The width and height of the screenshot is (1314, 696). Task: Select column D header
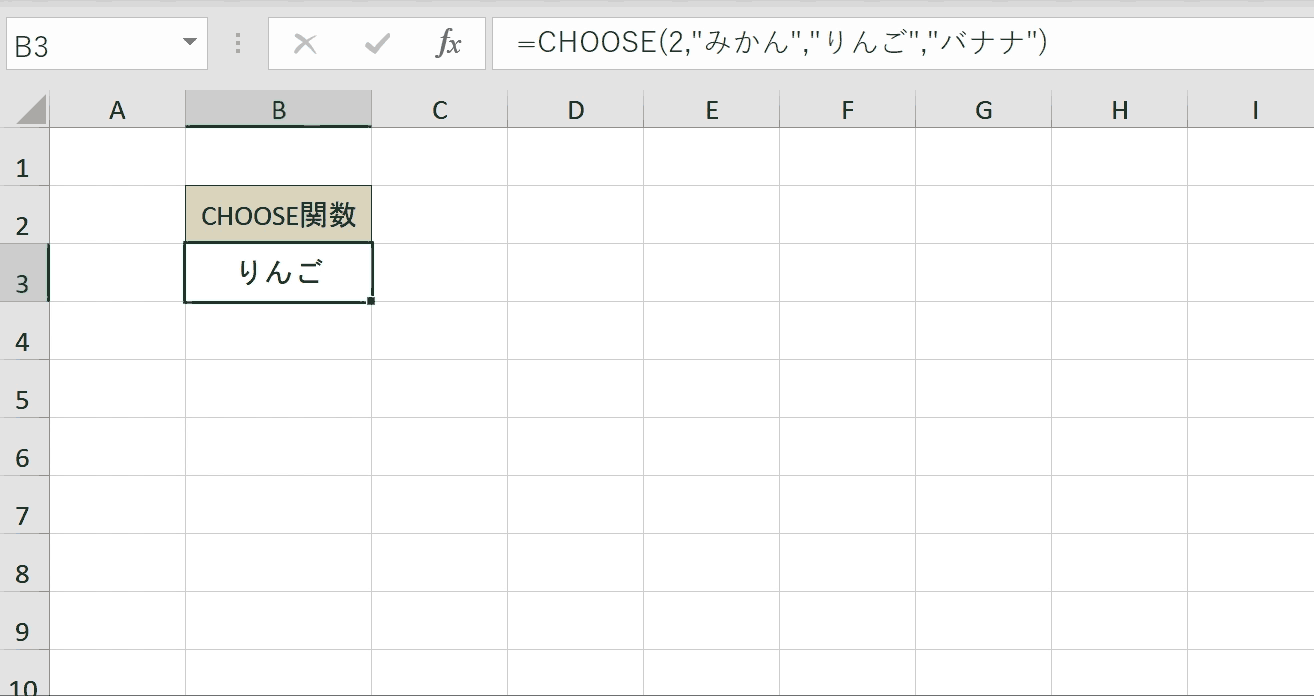coord(575,110)
